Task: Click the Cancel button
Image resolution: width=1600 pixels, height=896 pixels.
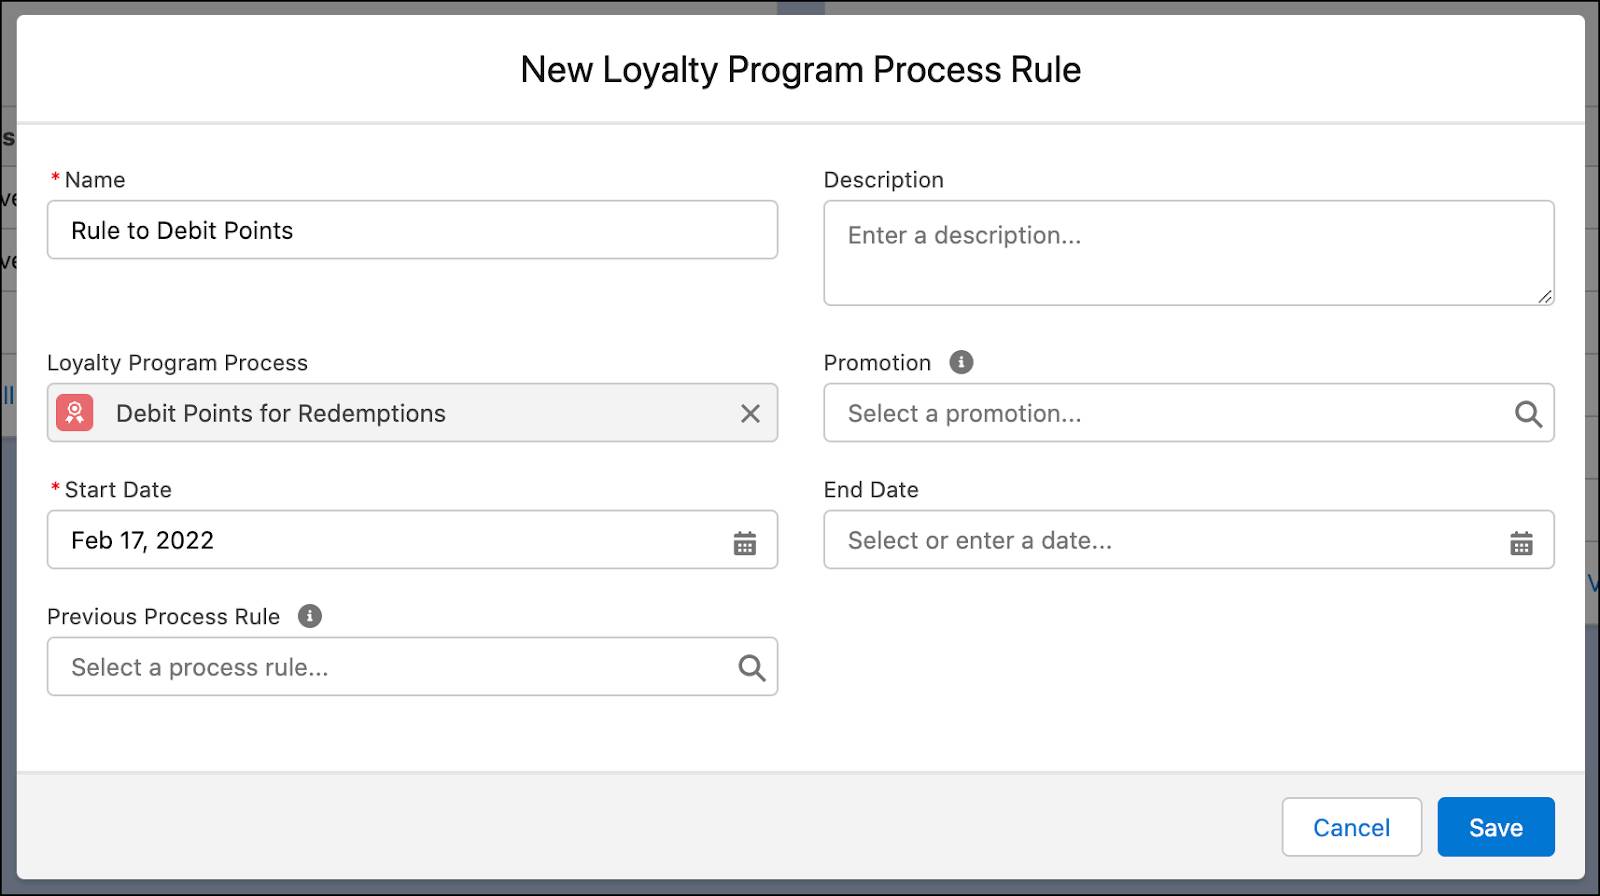Action: point(1352,827)
